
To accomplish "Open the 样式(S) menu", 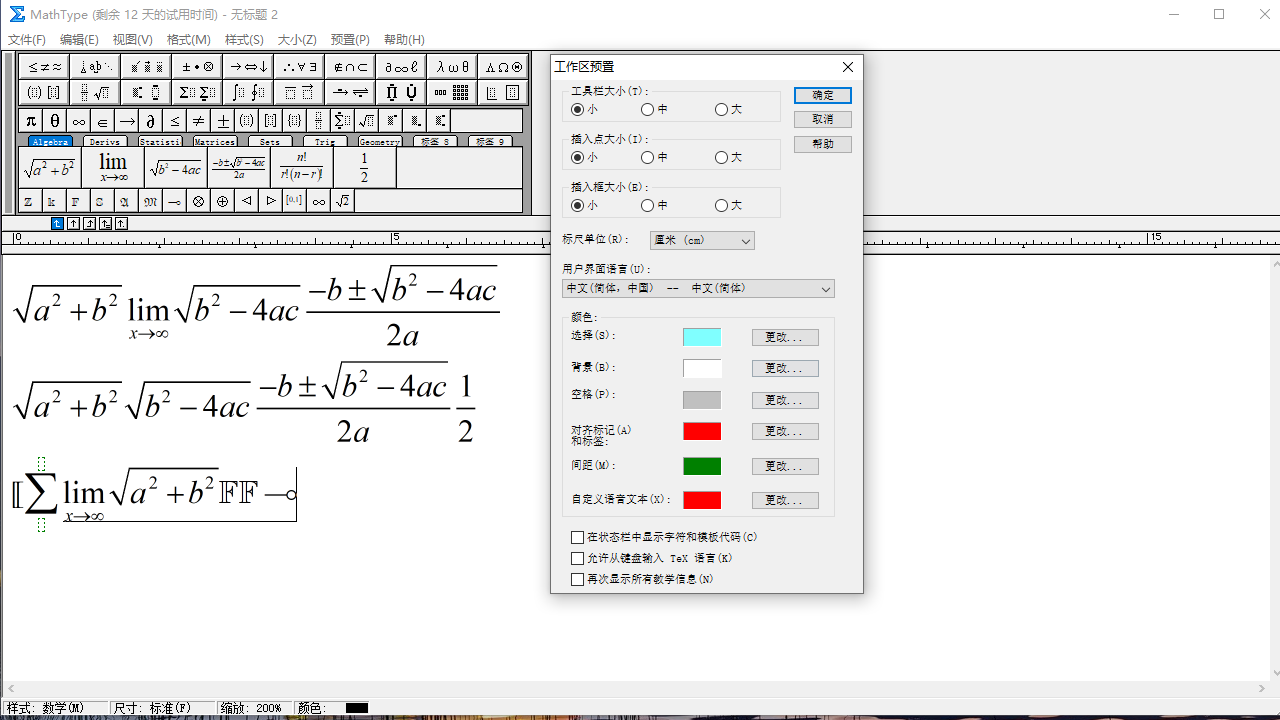I will [x=244, y=40].
